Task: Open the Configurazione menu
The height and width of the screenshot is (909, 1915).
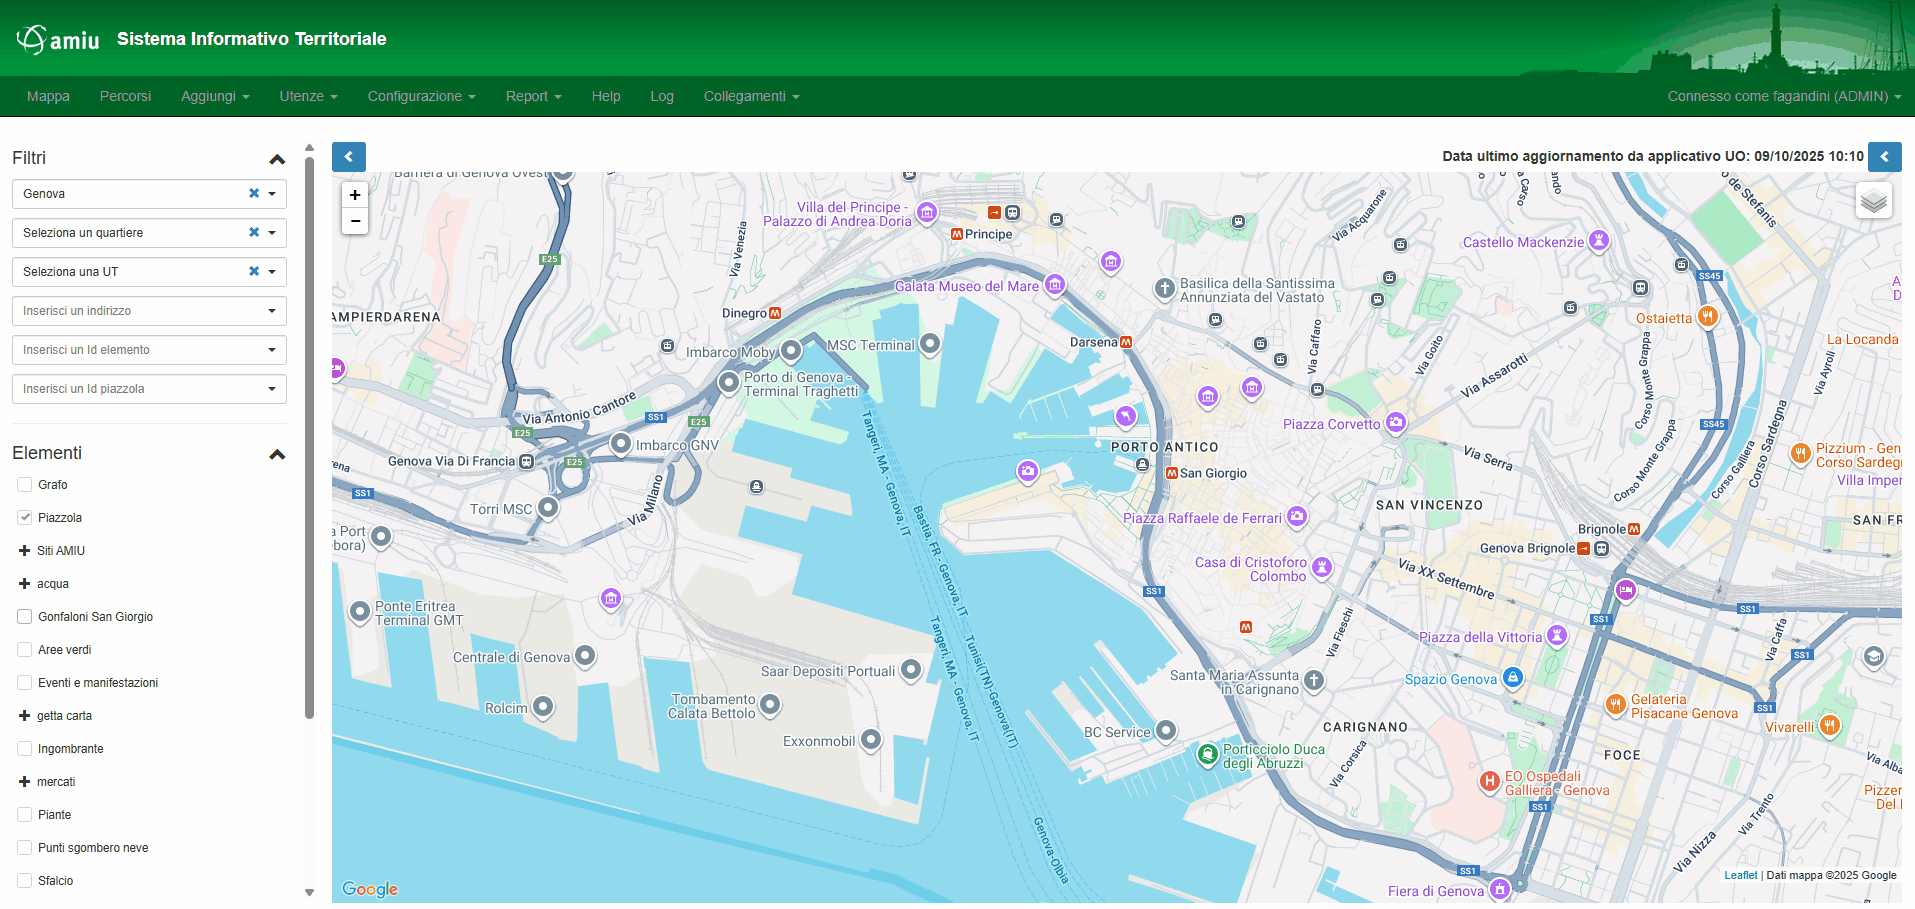Action: pos(421,96)
